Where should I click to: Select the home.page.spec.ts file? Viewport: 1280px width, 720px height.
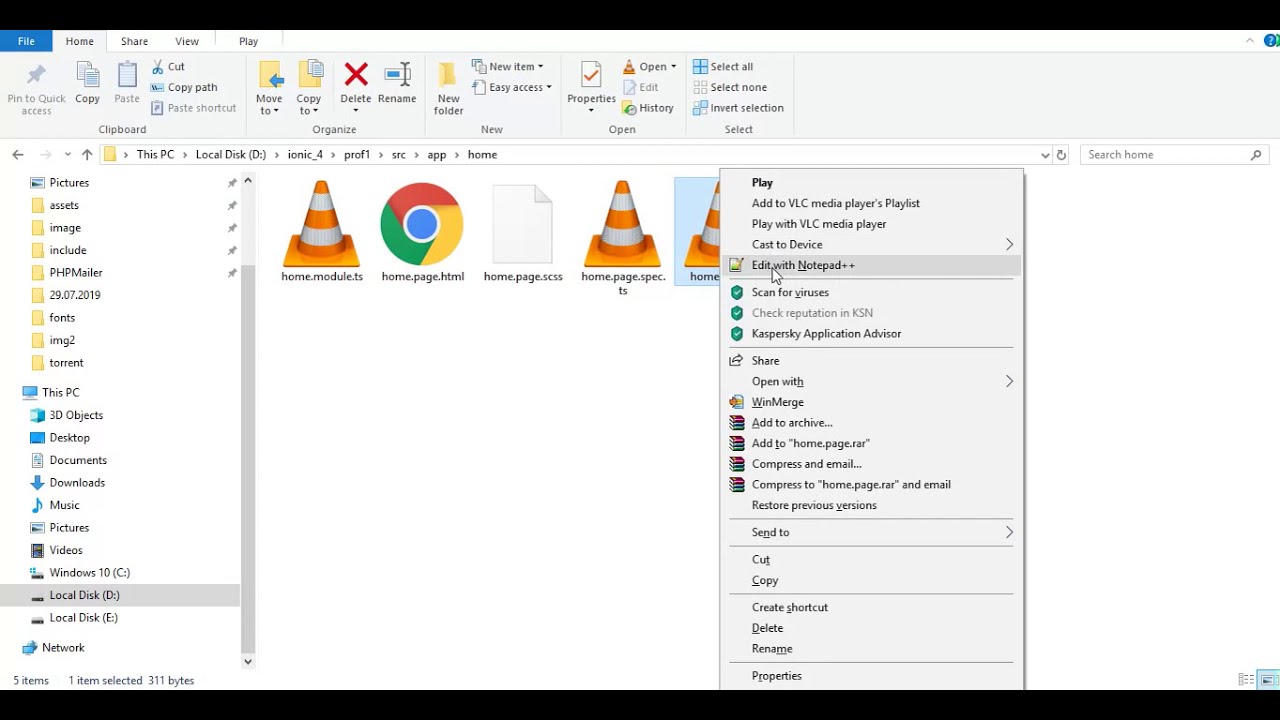coord(622,238)
